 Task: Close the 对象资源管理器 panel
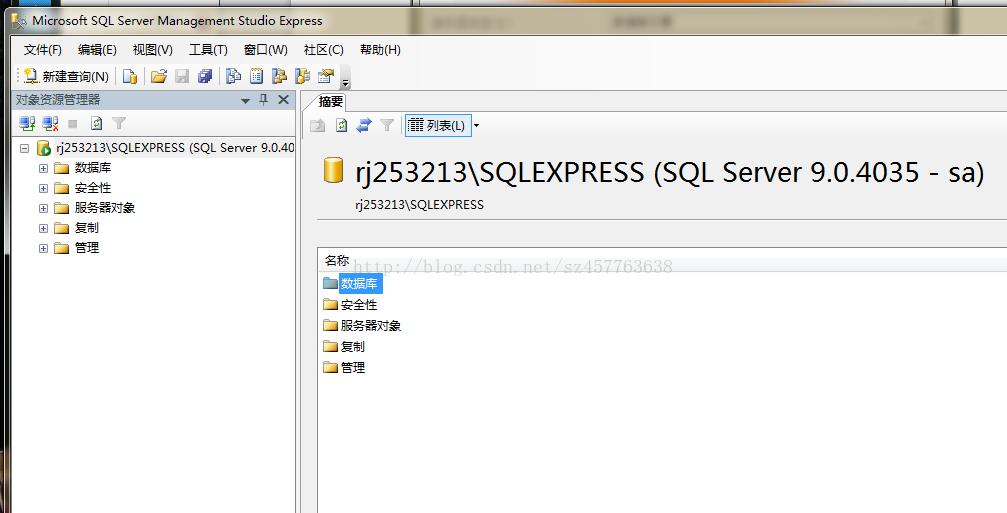tap(283, 100)
